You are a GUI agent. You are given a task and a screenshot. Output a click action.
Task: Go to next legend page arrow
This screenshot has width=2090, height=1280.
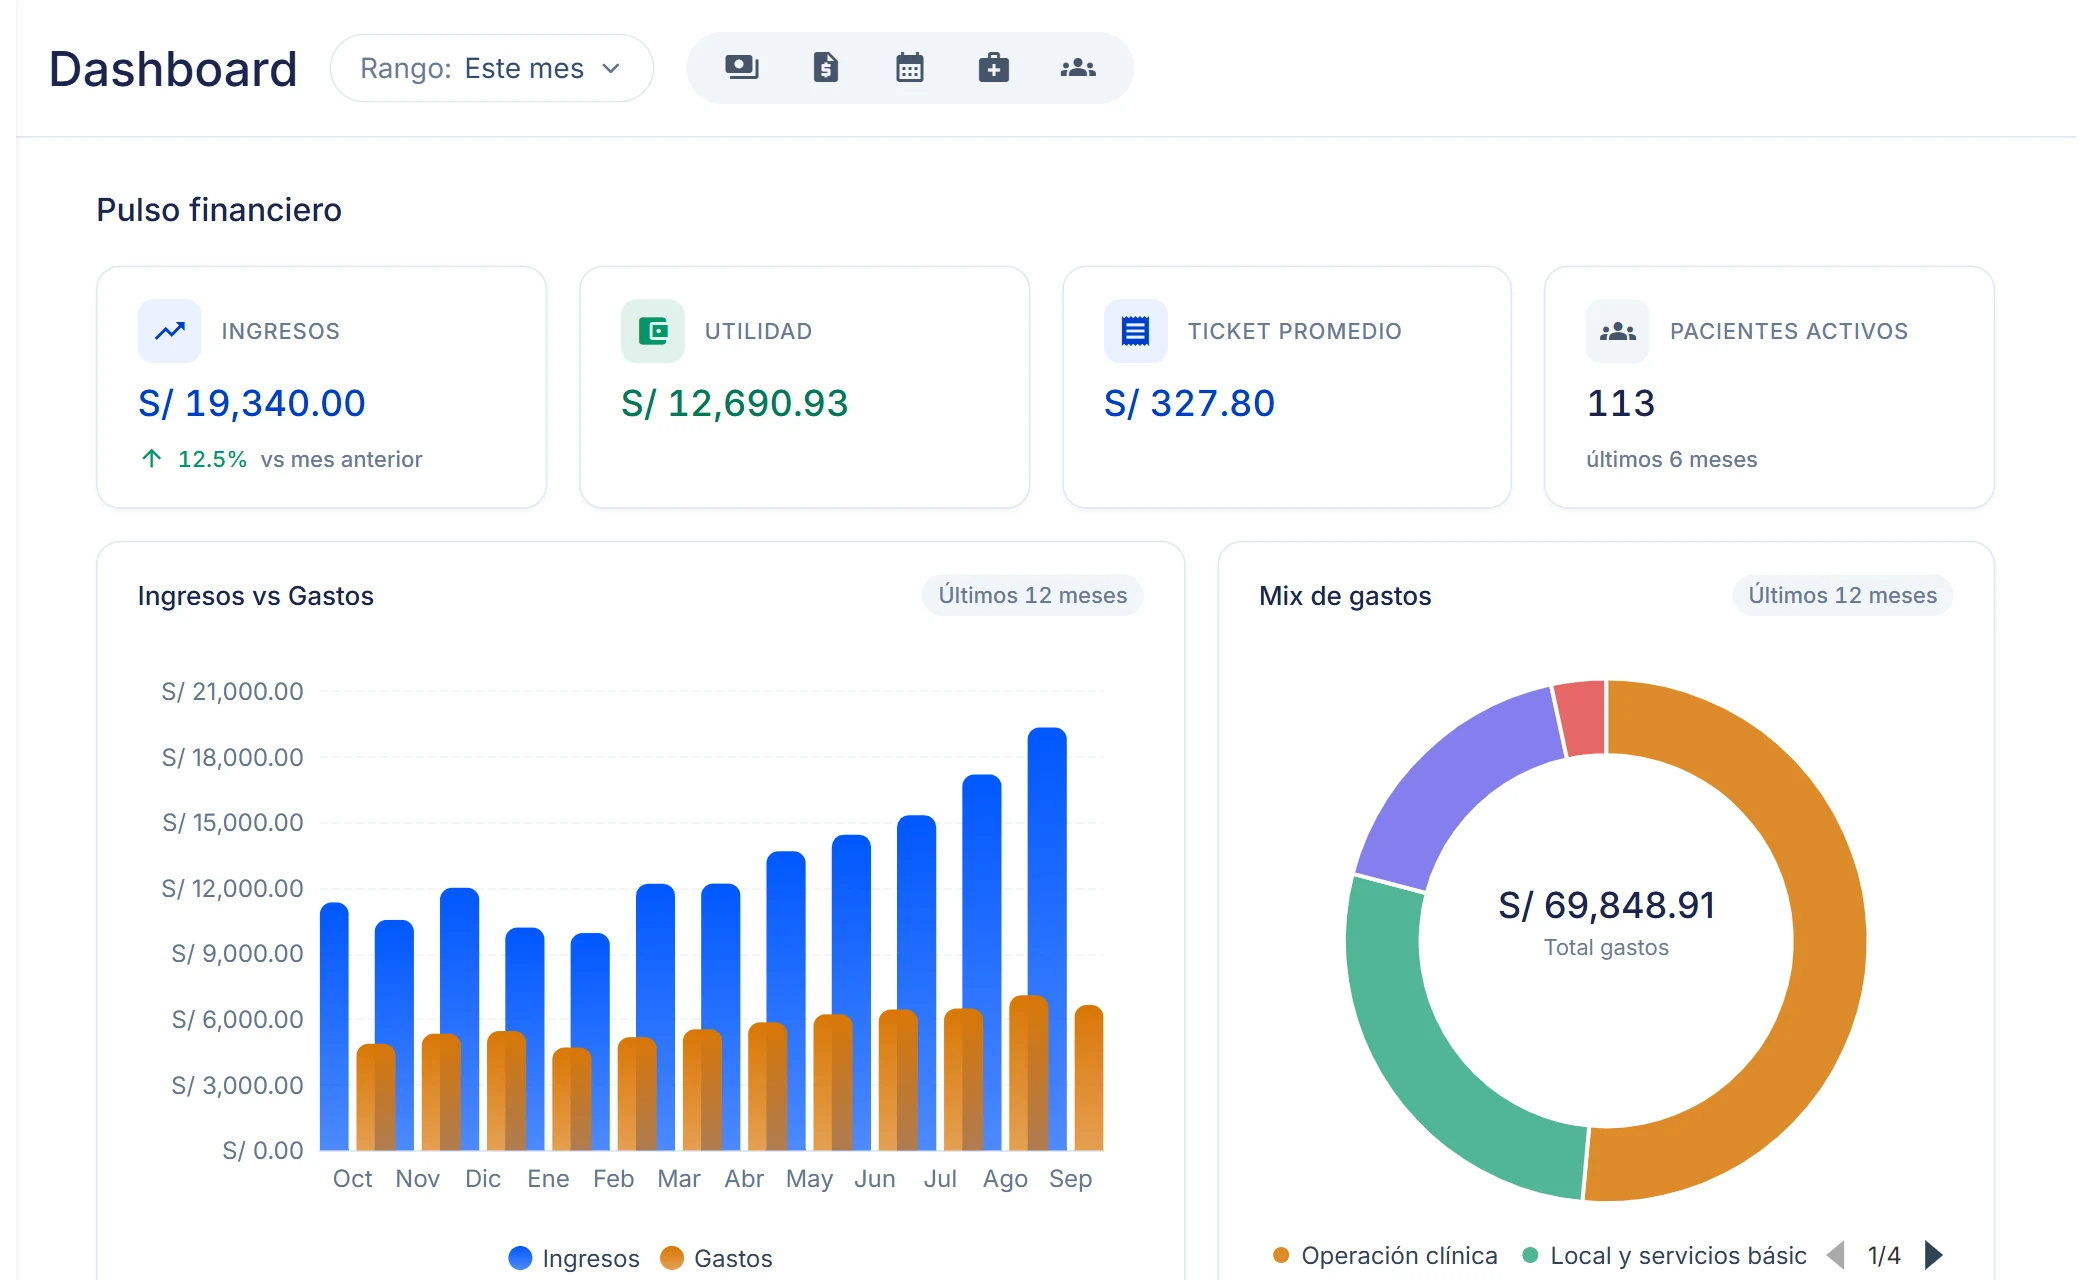pyautogui.click(x=1933, y=1255)
